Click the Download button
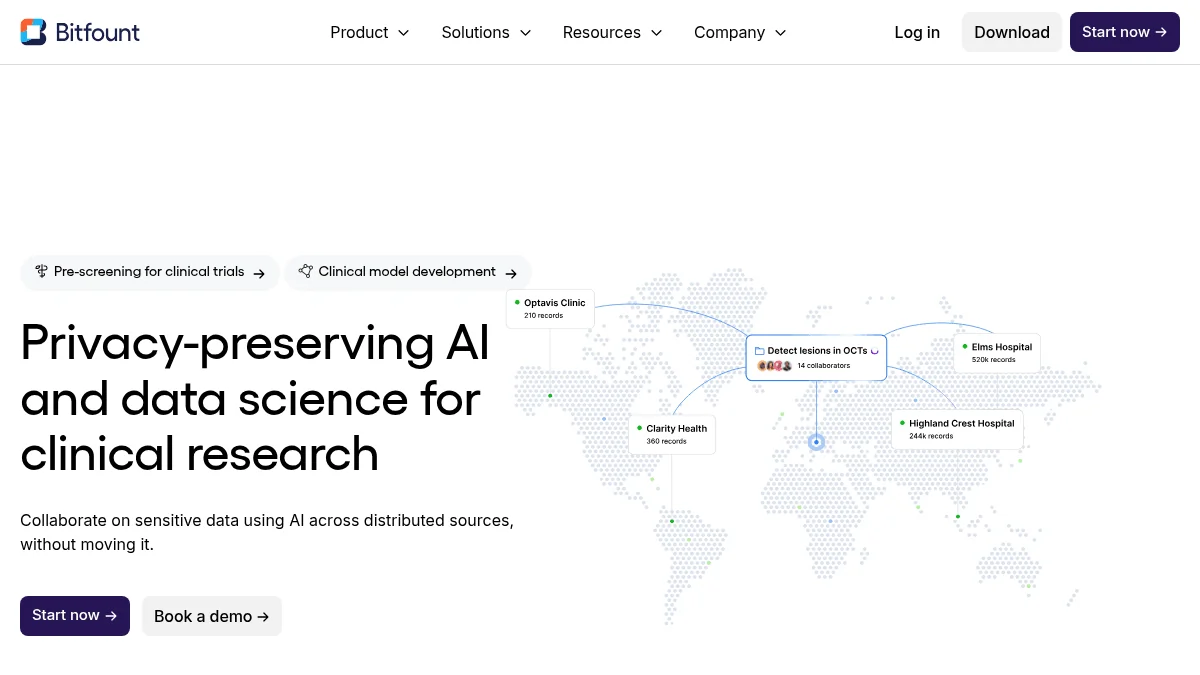Image resolution: width=1200 pixels, height=675 pixels. coord(1012,32)
